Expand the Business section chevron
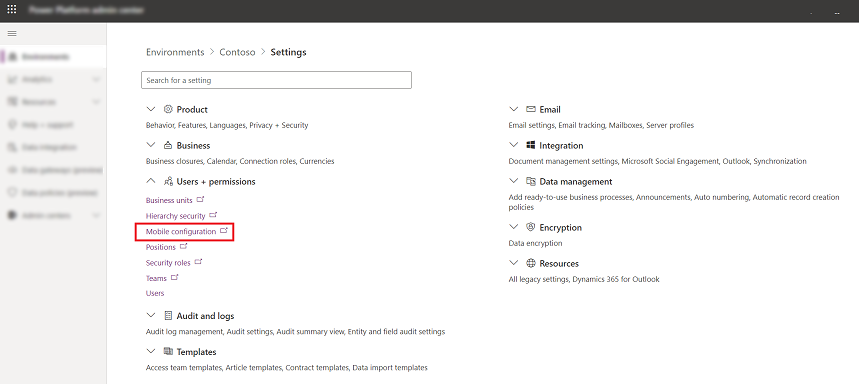Viewport: 859px width, 384px height. [151, 145]
